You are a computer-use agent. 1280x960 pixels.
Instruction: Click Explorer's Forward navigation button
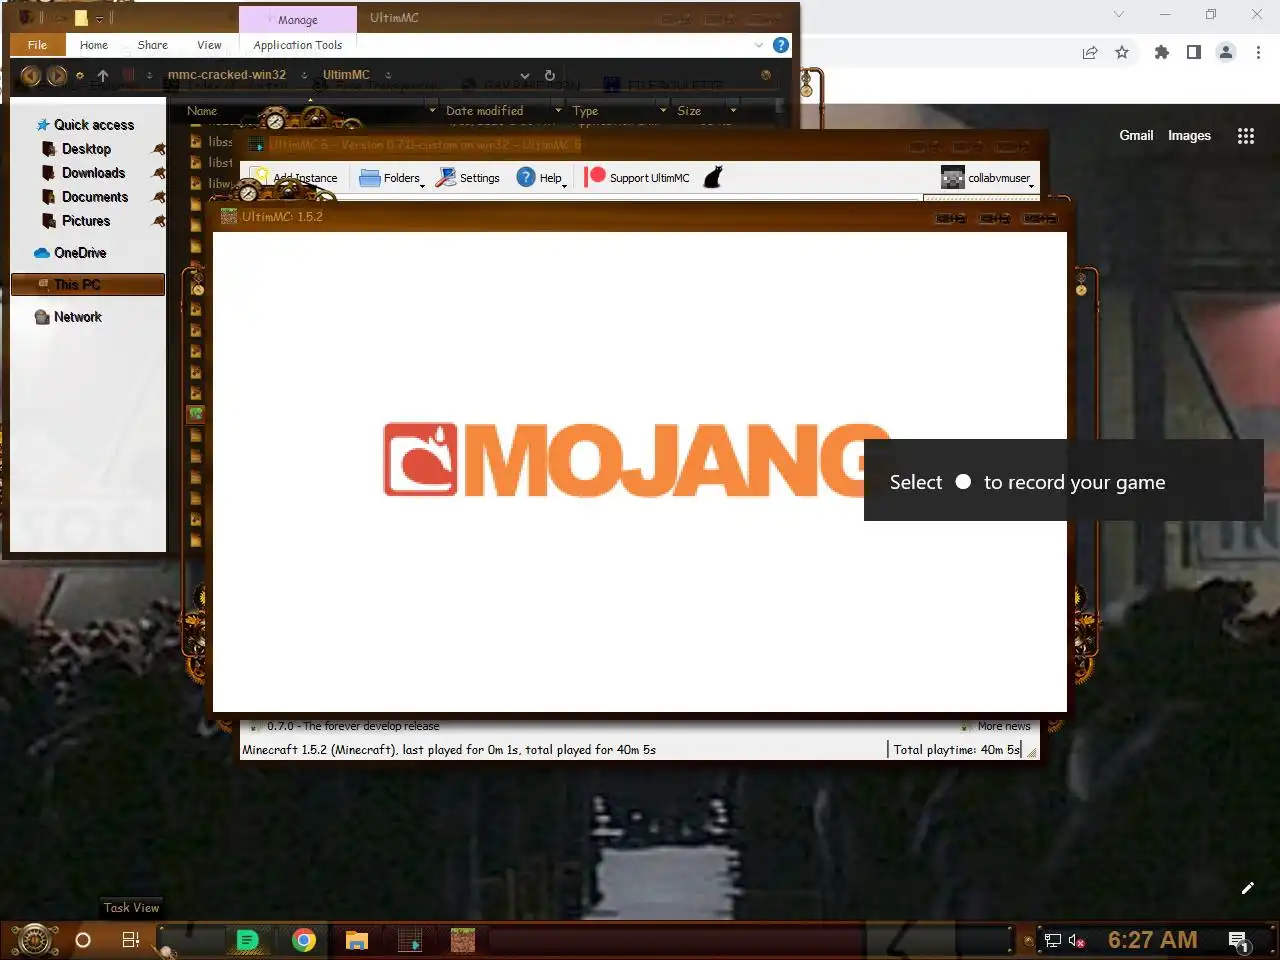point(57,76)
